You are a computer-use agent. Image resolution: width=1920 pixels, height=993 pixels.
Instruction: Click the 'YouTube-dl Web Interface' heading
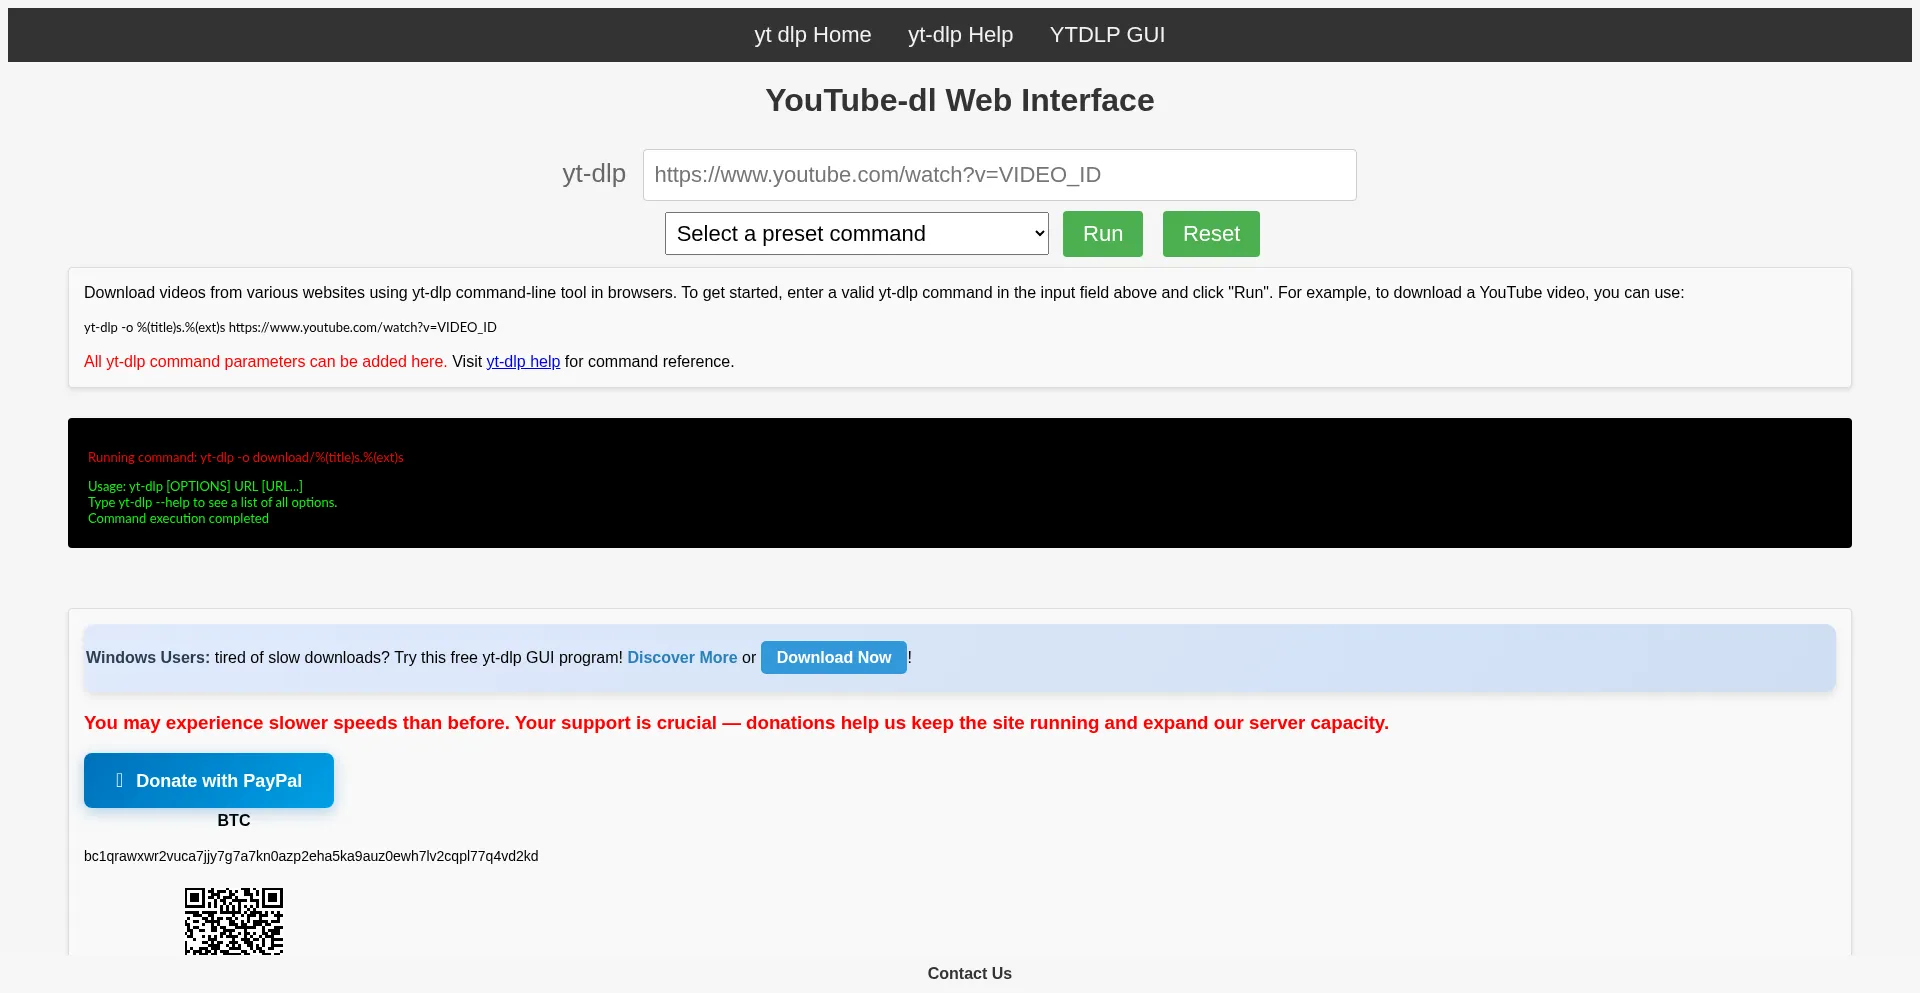click(x=959, y=100)
